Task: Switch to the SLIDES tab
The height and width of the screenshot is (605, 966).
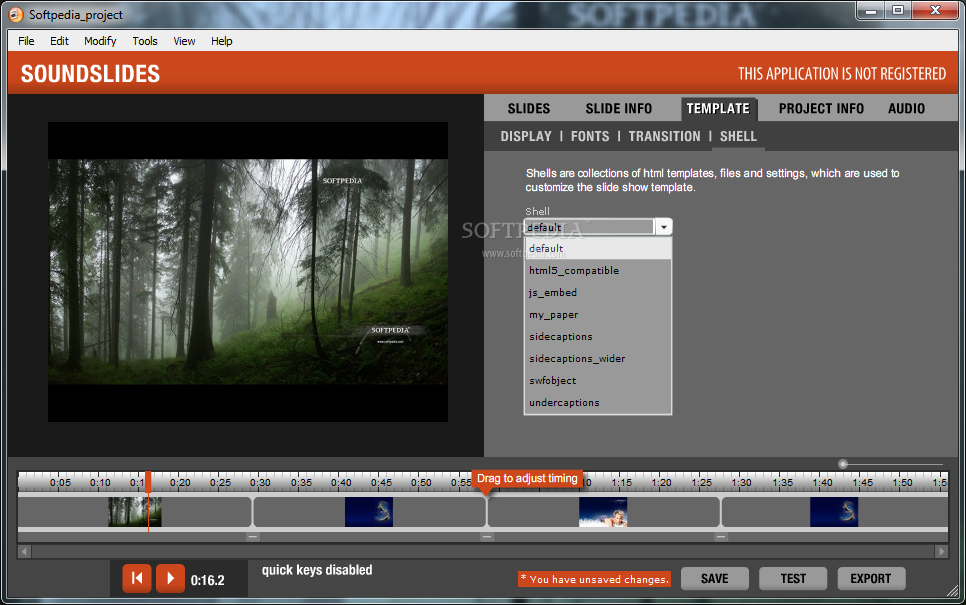Action: point(529,108)
